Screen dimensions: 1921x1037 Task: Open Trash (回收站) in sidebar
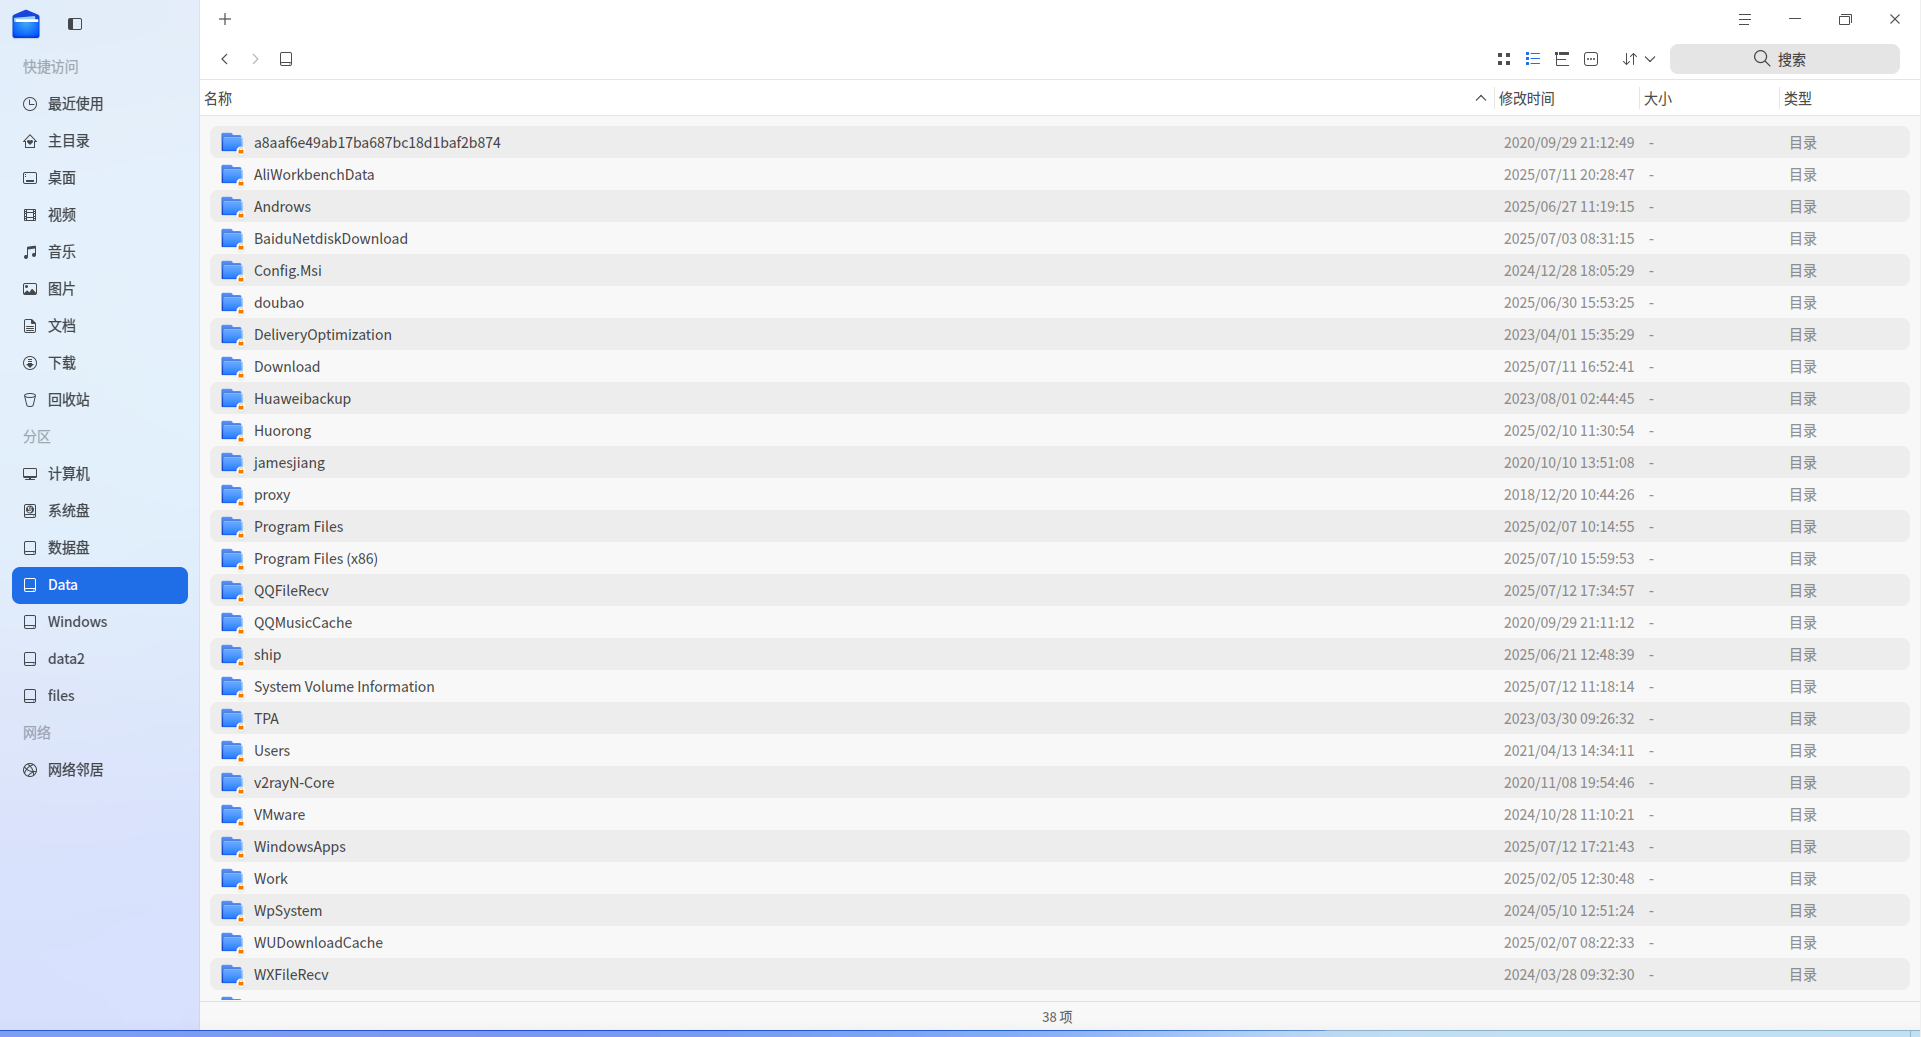pyautogui.click(x=100, y=400)
